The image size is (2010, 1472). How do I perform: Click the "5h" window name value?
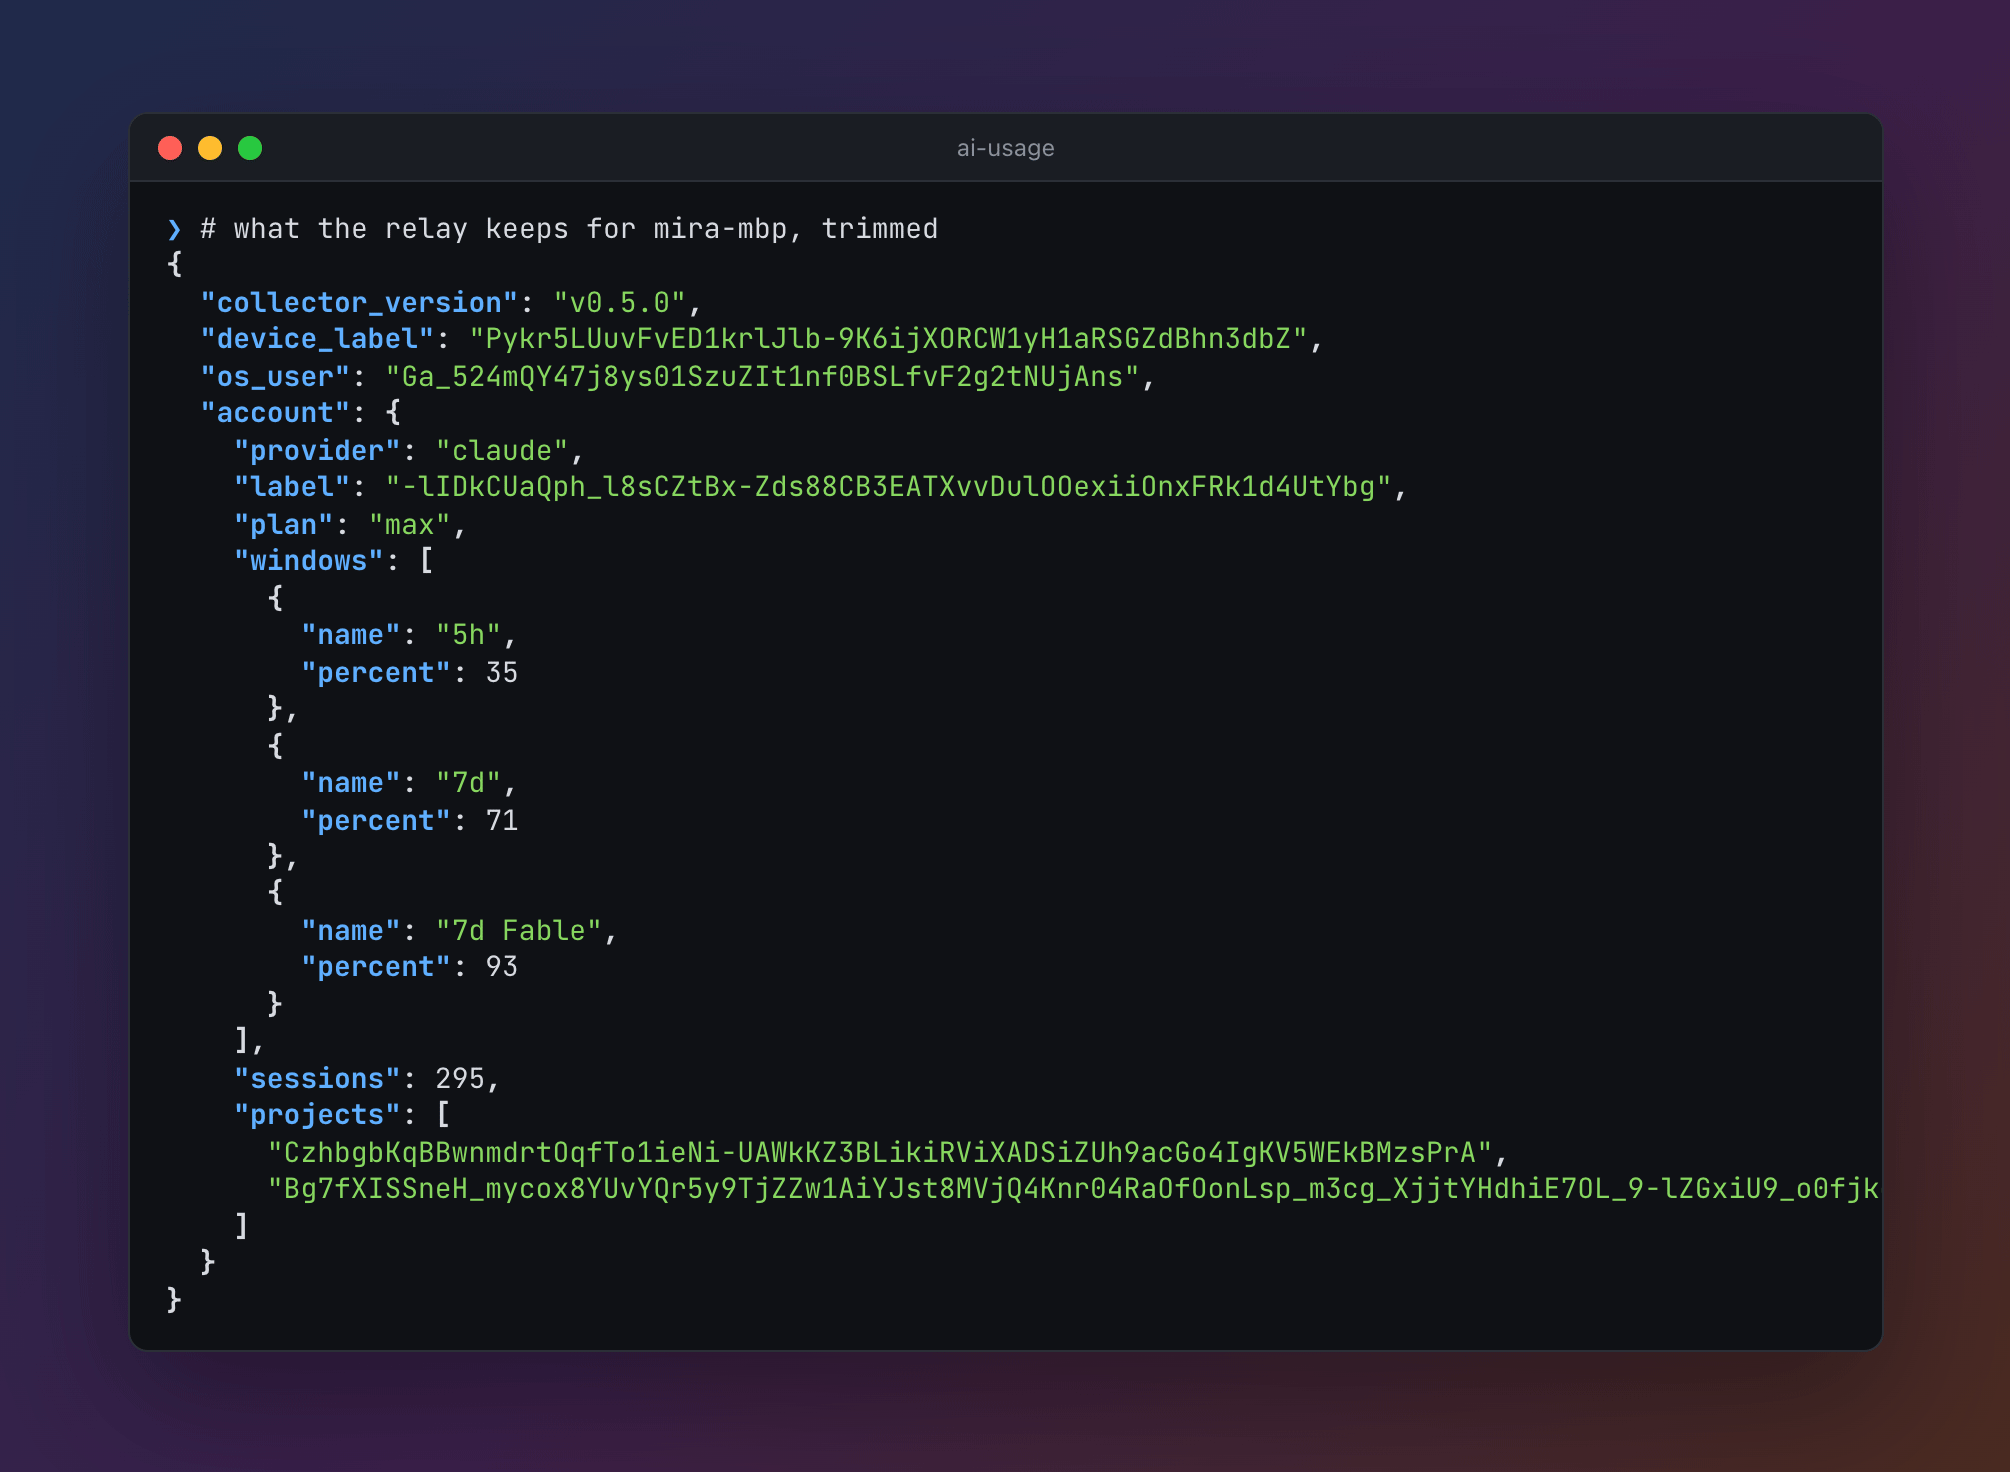point(468,635)
